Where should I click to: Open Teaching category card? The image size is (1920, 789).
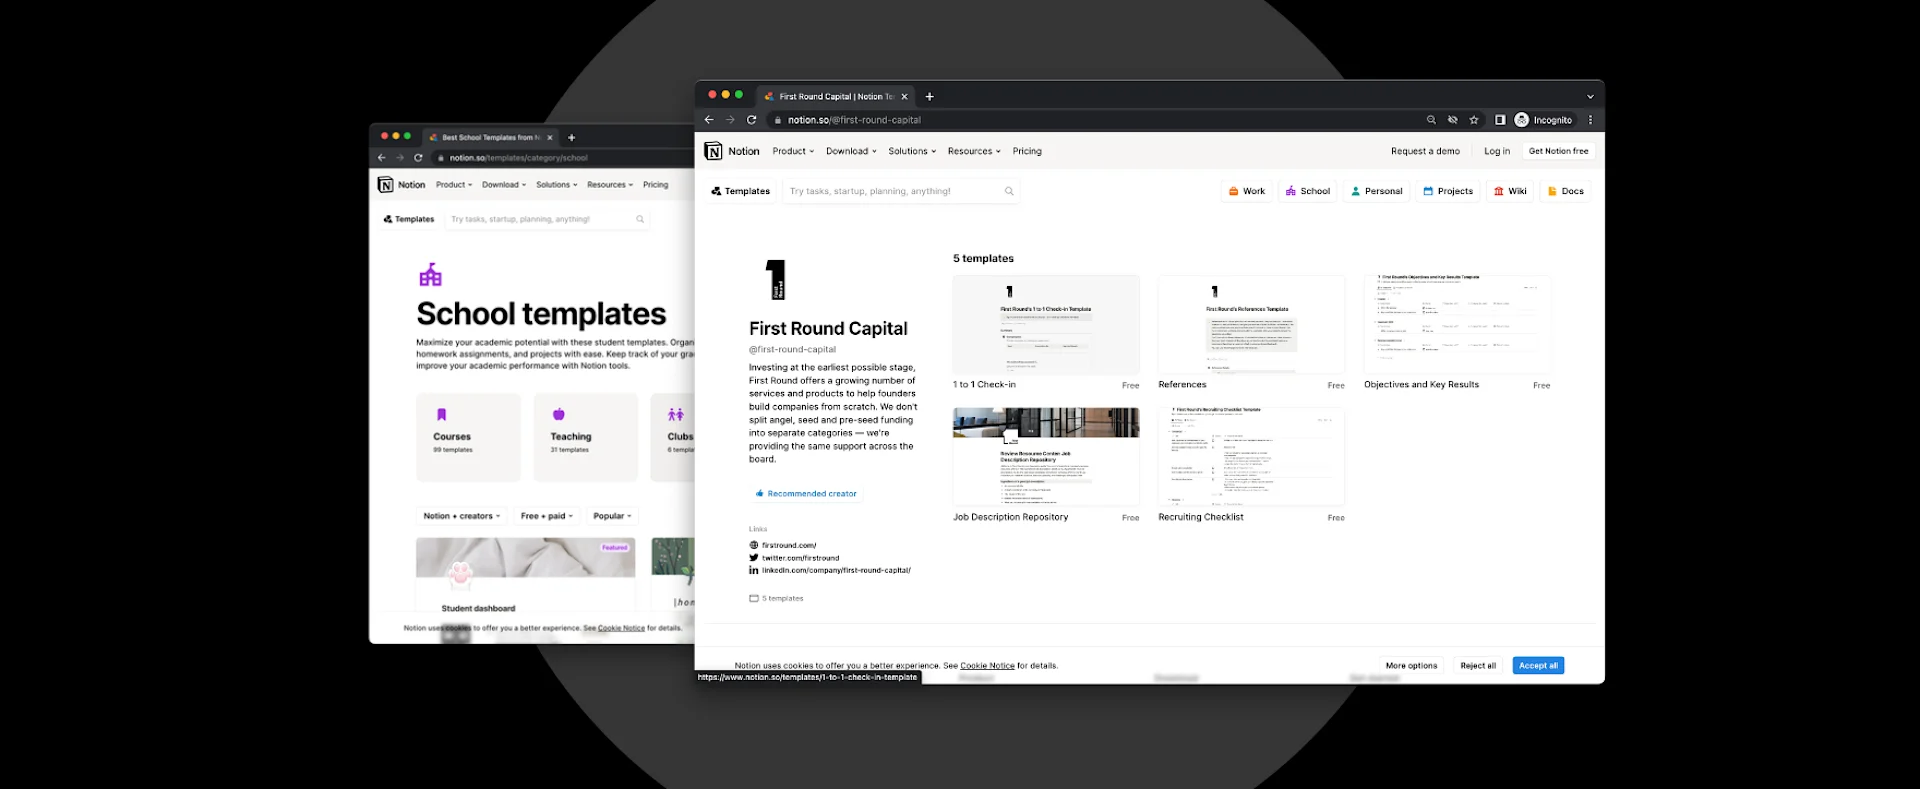585,437
